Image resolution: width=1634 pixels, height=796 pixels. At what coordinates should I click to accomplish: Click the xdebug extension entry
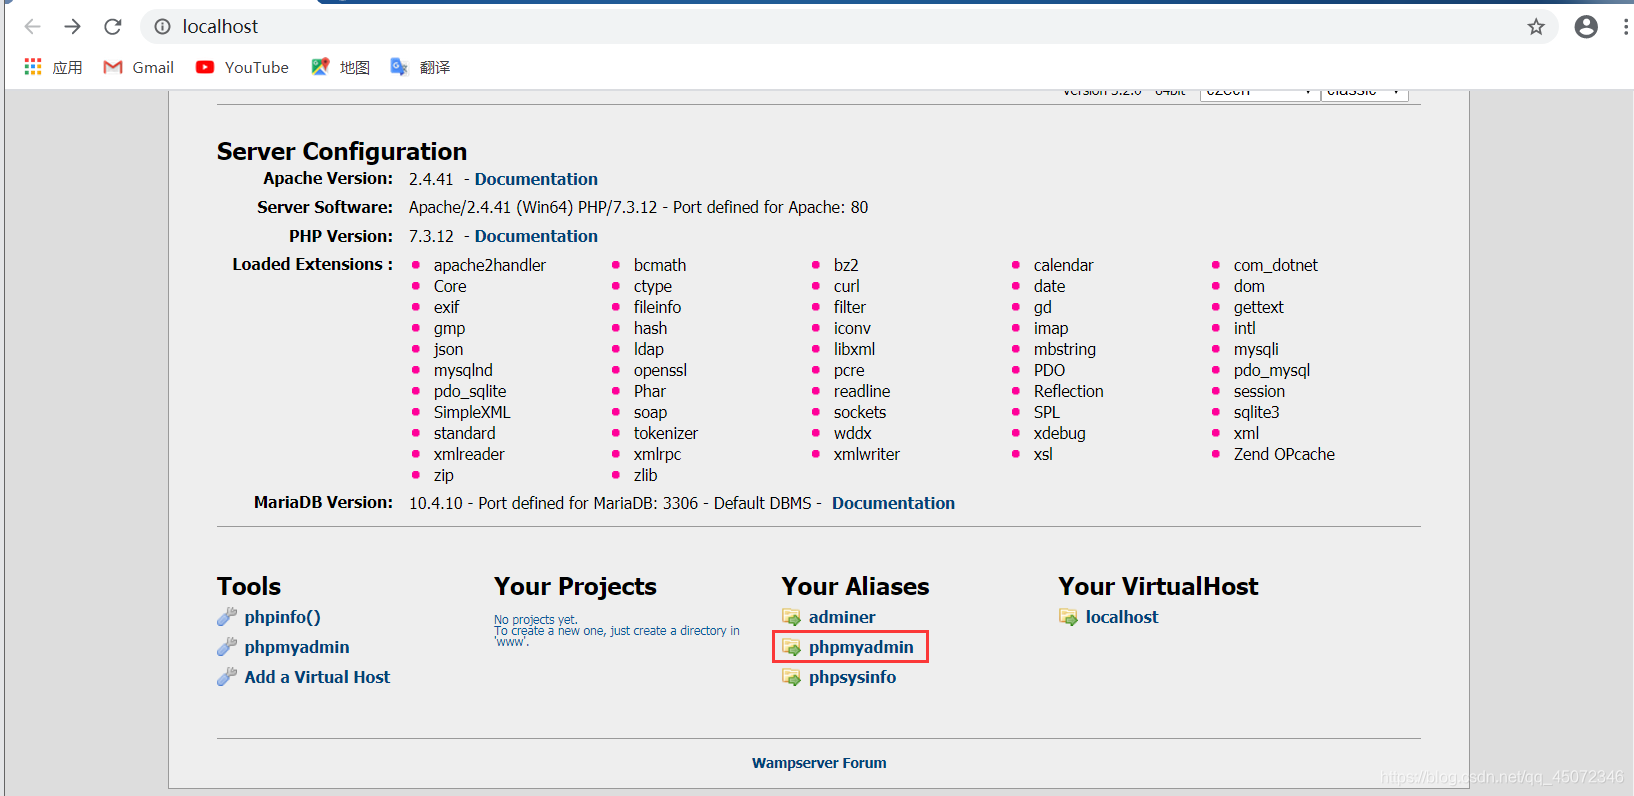click(1059, 433)
